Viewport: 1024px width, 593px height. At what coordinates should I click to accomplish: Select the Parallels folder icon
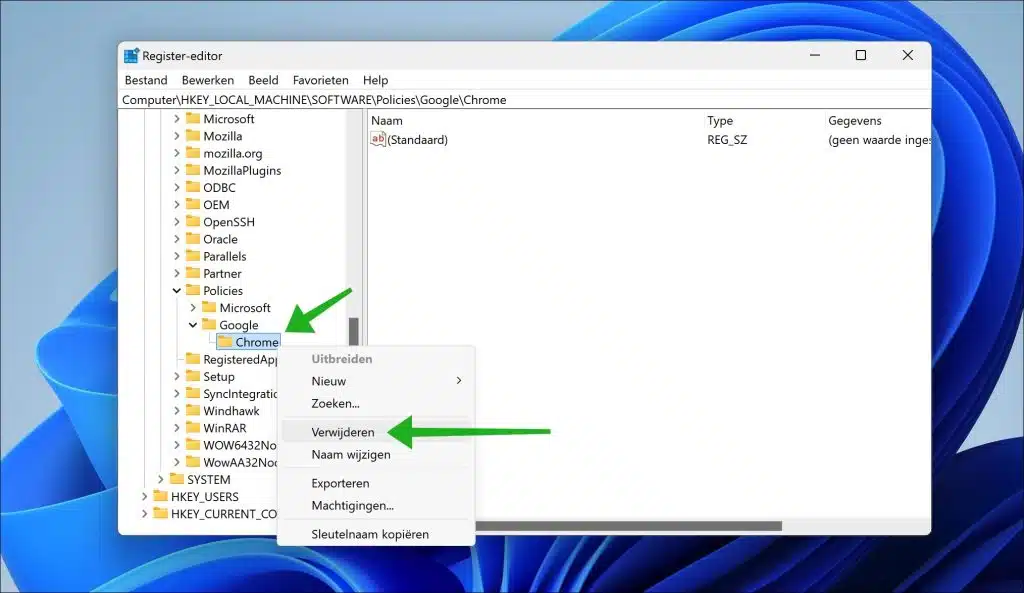[x=193, y=255]
